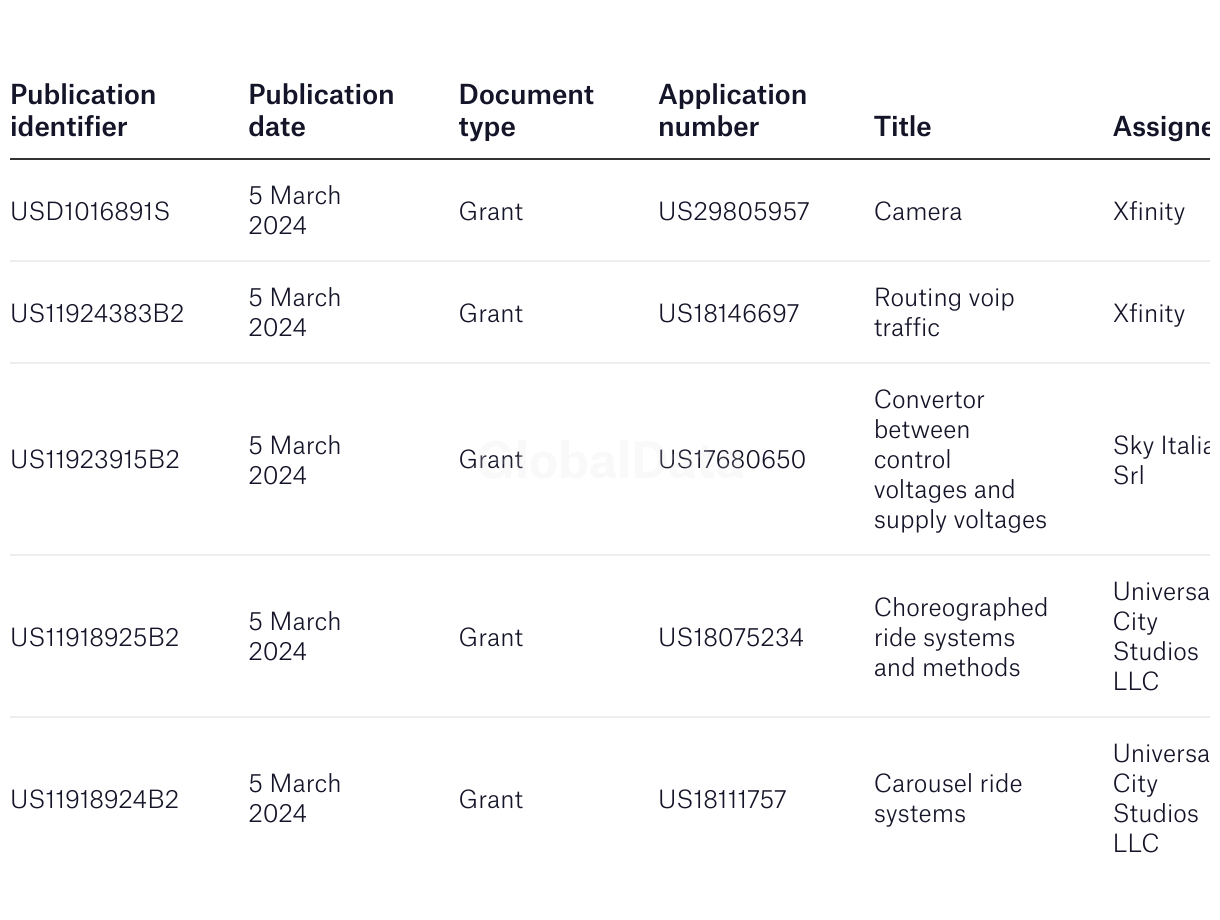Open the Routing voip traffic title

click(943, 312)
